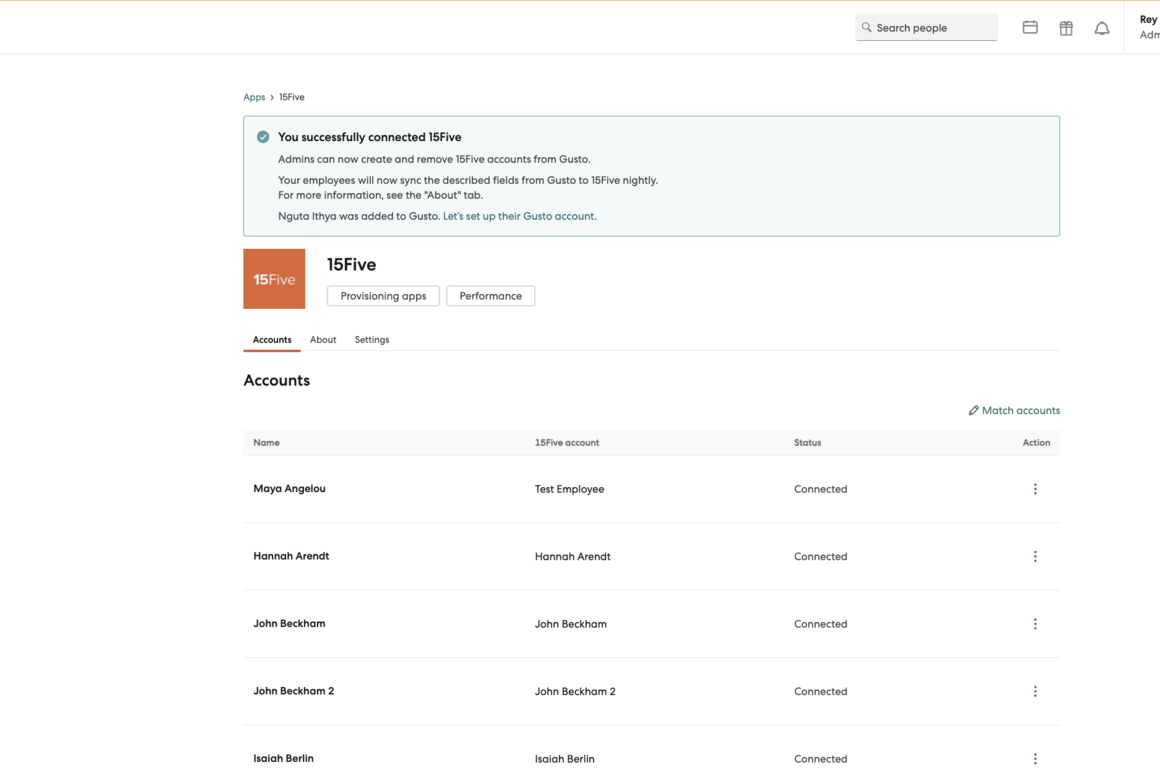Image resolution: width=1160 pixels, height=778 pixels.
Task: Select the Accounts tab
Action: click(272, 339)
